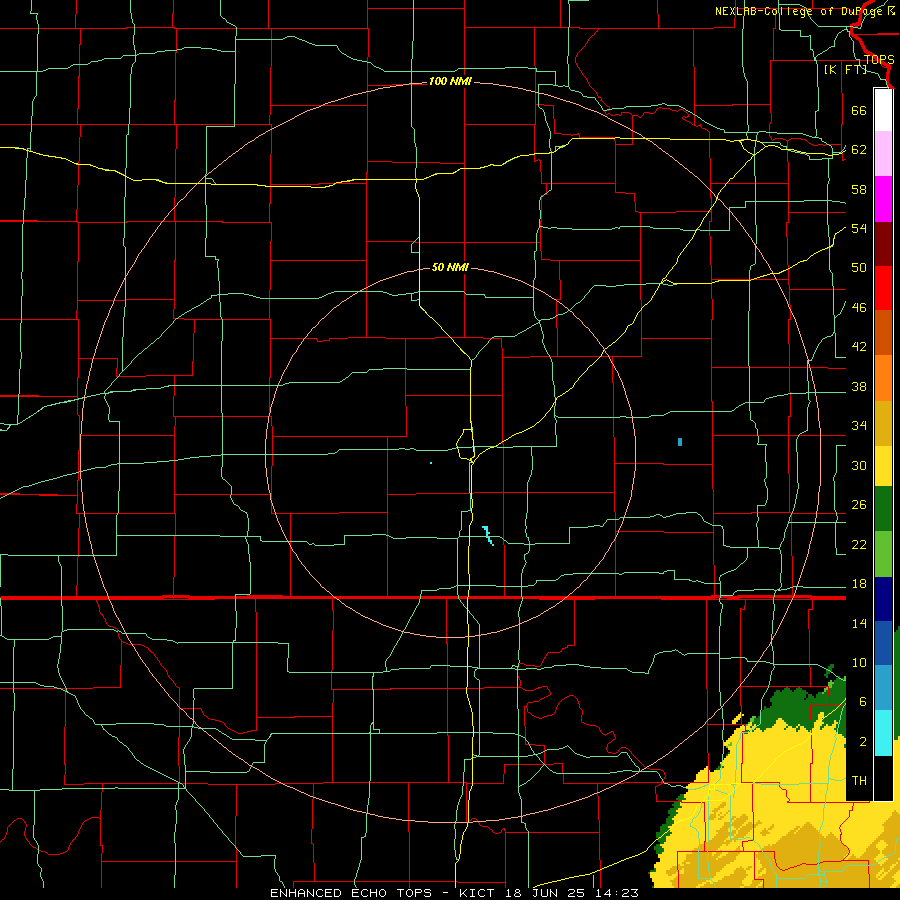Click the medium blue legend swatch
900x900 pixels.
point(883,643)
